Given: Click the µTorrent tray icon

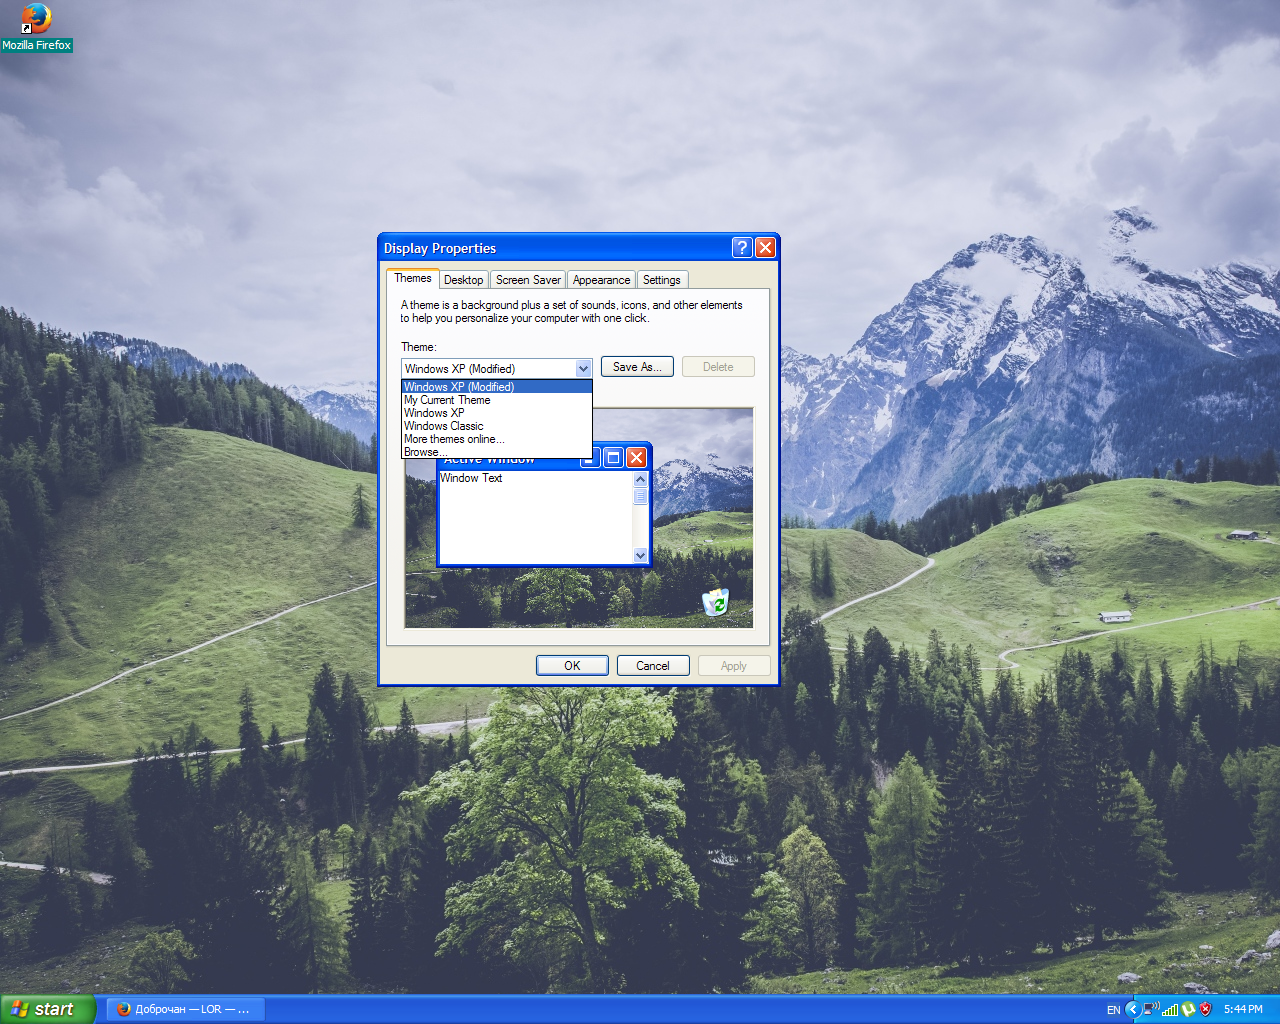Looking at the screenshot, I should [x=1188, y=1009].
